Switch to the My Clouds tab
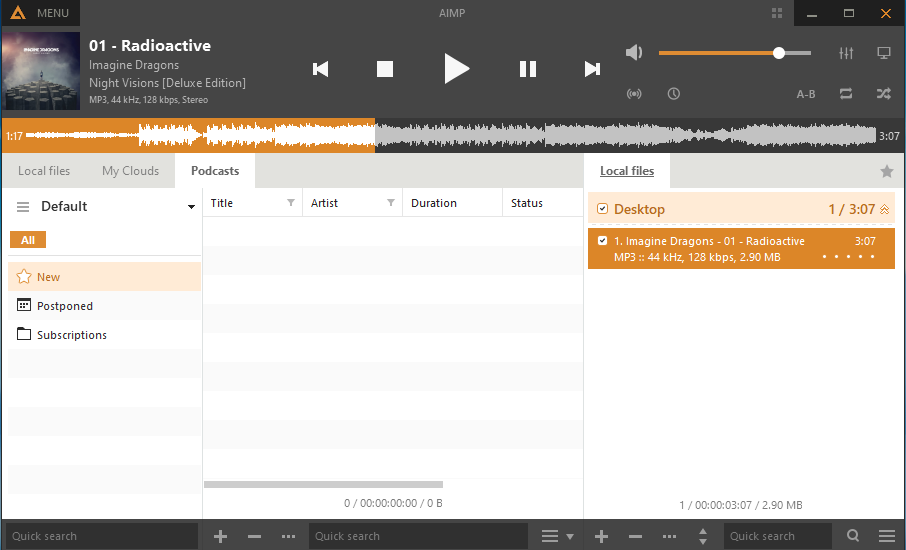 (131, 171)
